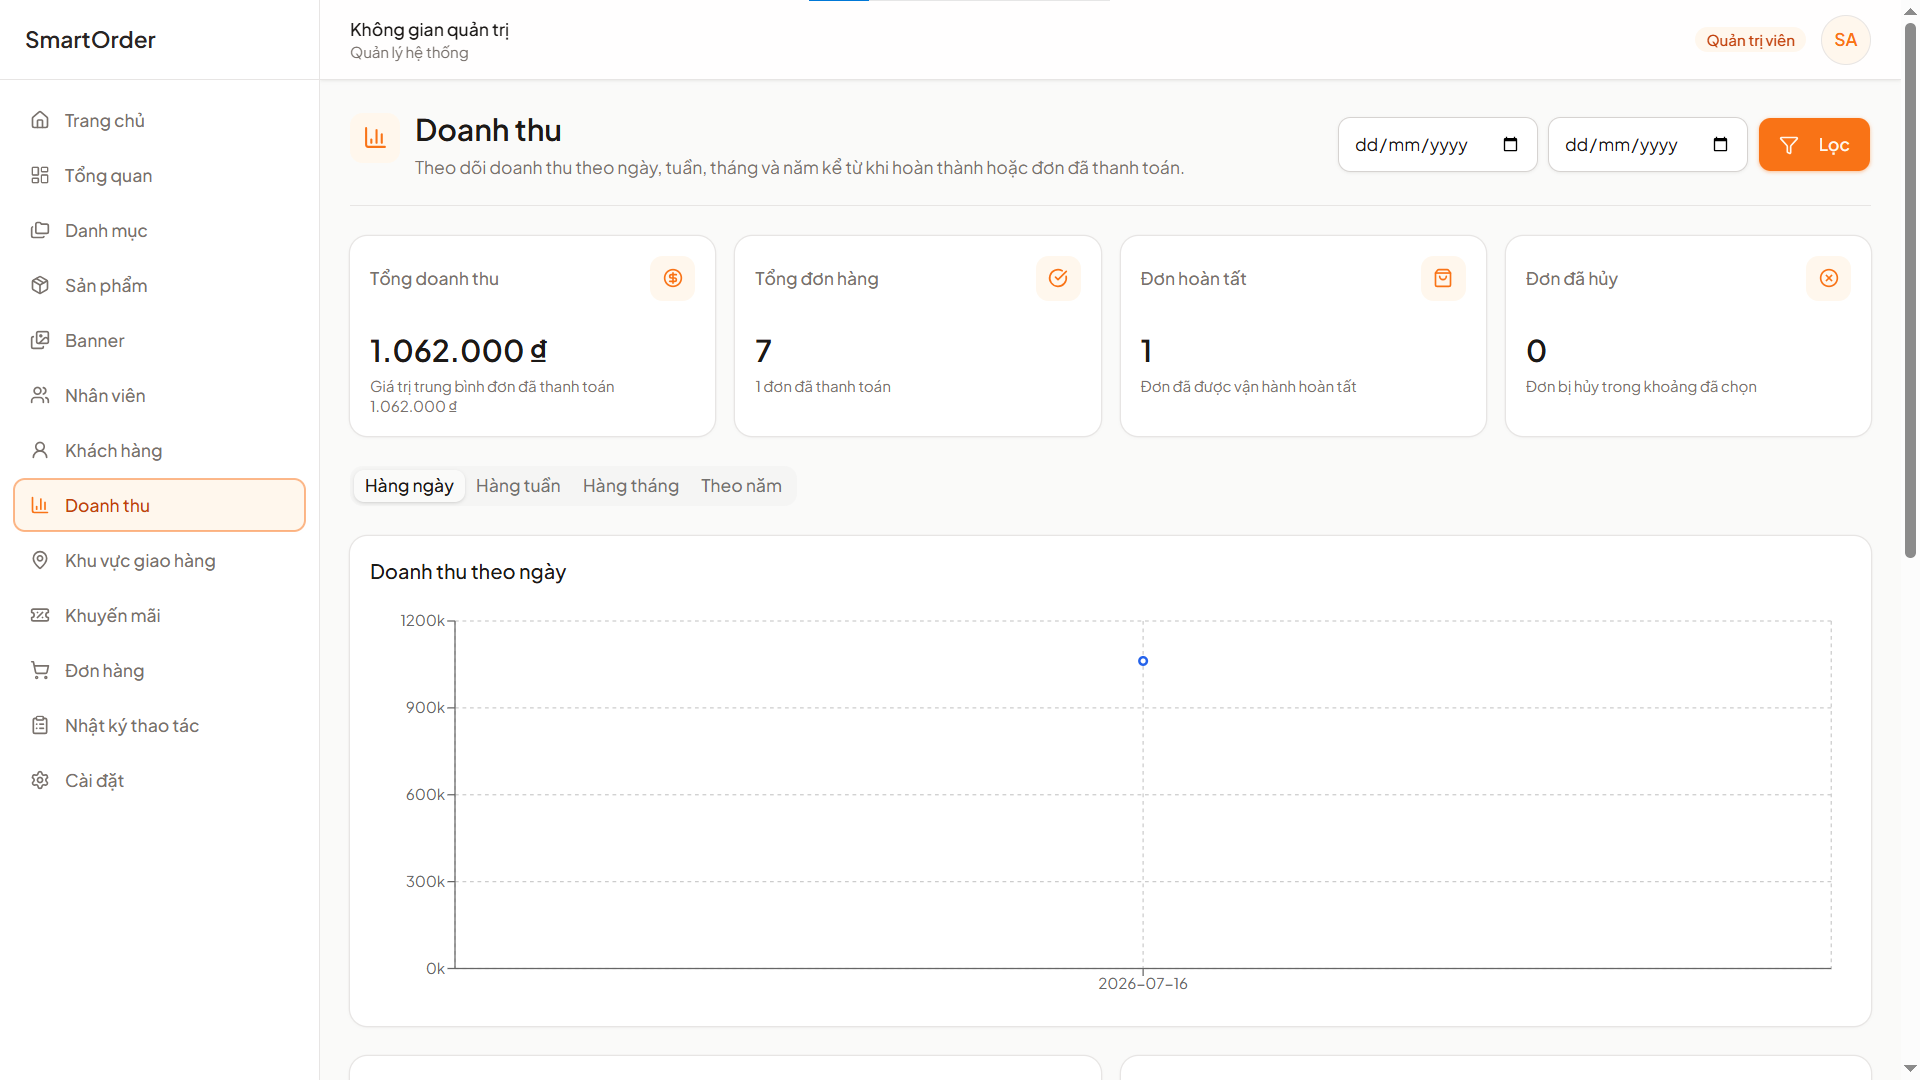Click the end date dd/mm/yyyy field
Image resolution: width=1920 pixels, height=1080 pixels.
coord(1647,145)
